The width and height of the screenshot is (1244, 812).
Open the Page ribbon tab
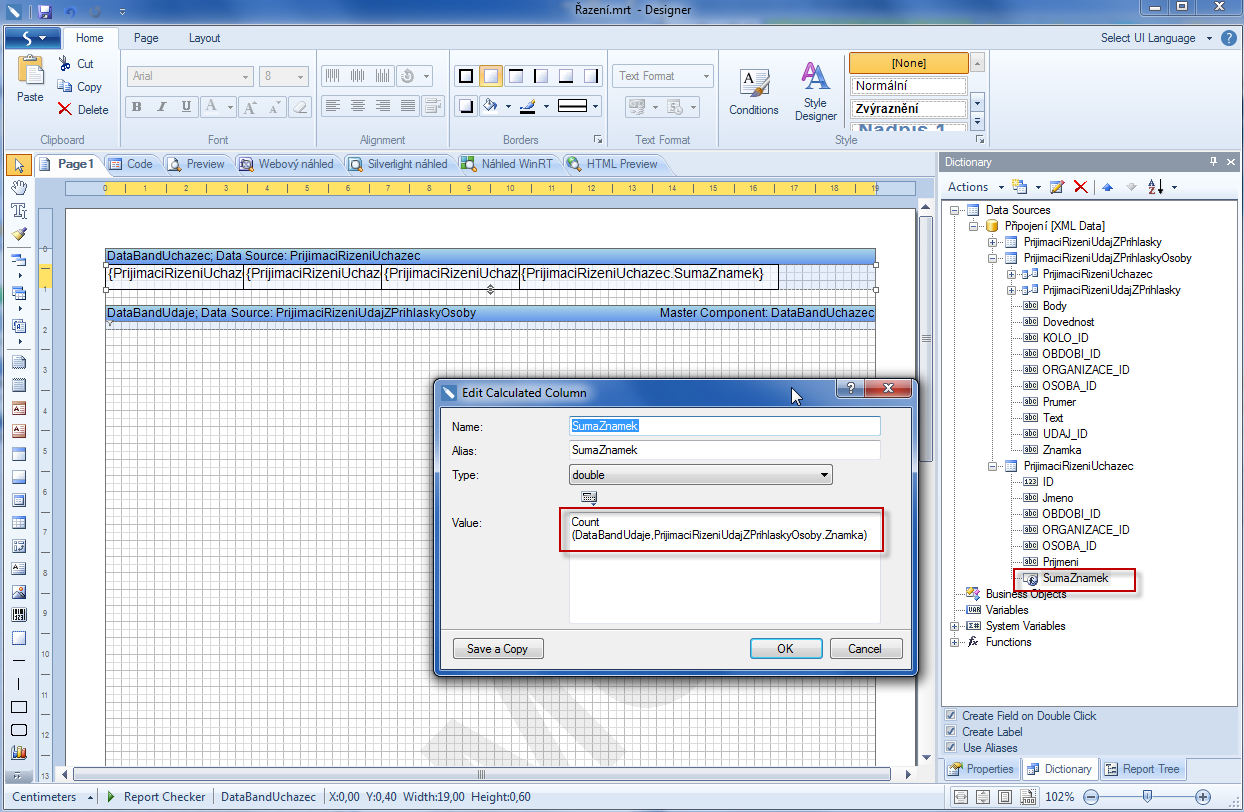[x=146, y=38]
